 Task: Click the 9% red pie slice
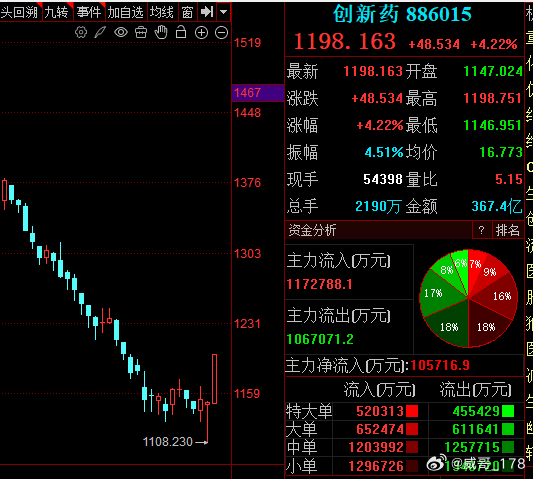point(489,274)
